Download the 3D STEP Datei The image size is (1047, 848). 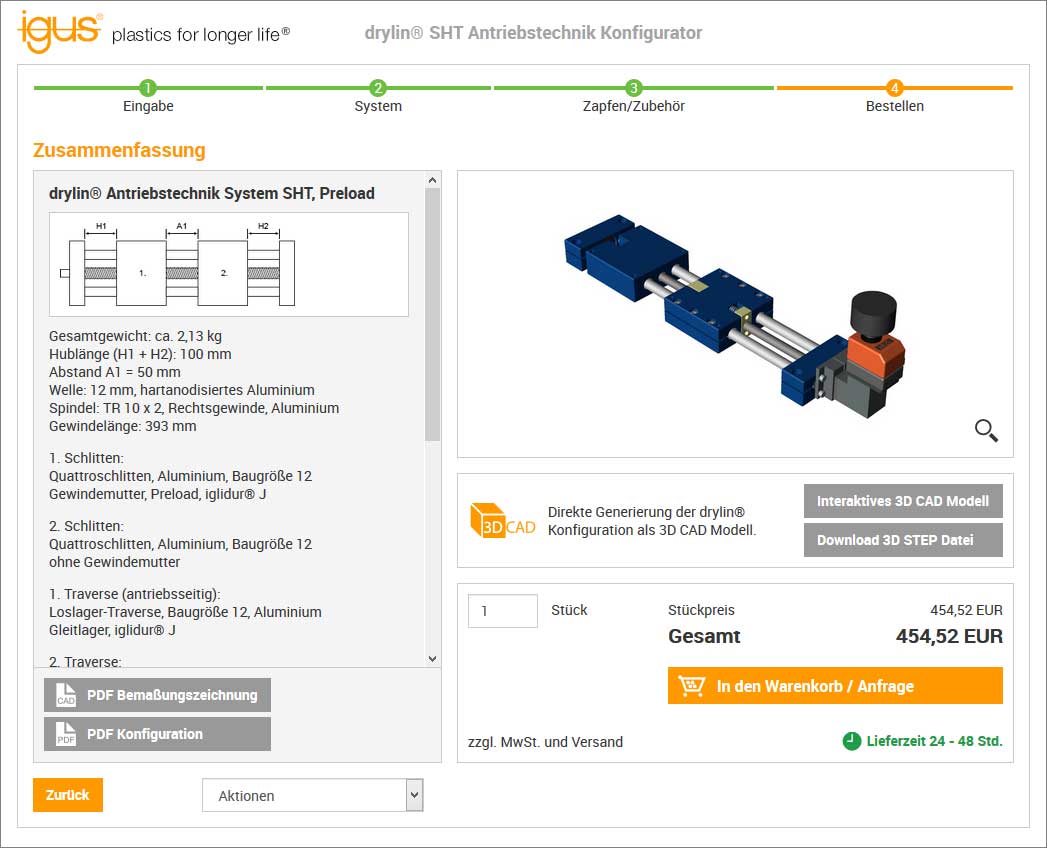(902, 540)
